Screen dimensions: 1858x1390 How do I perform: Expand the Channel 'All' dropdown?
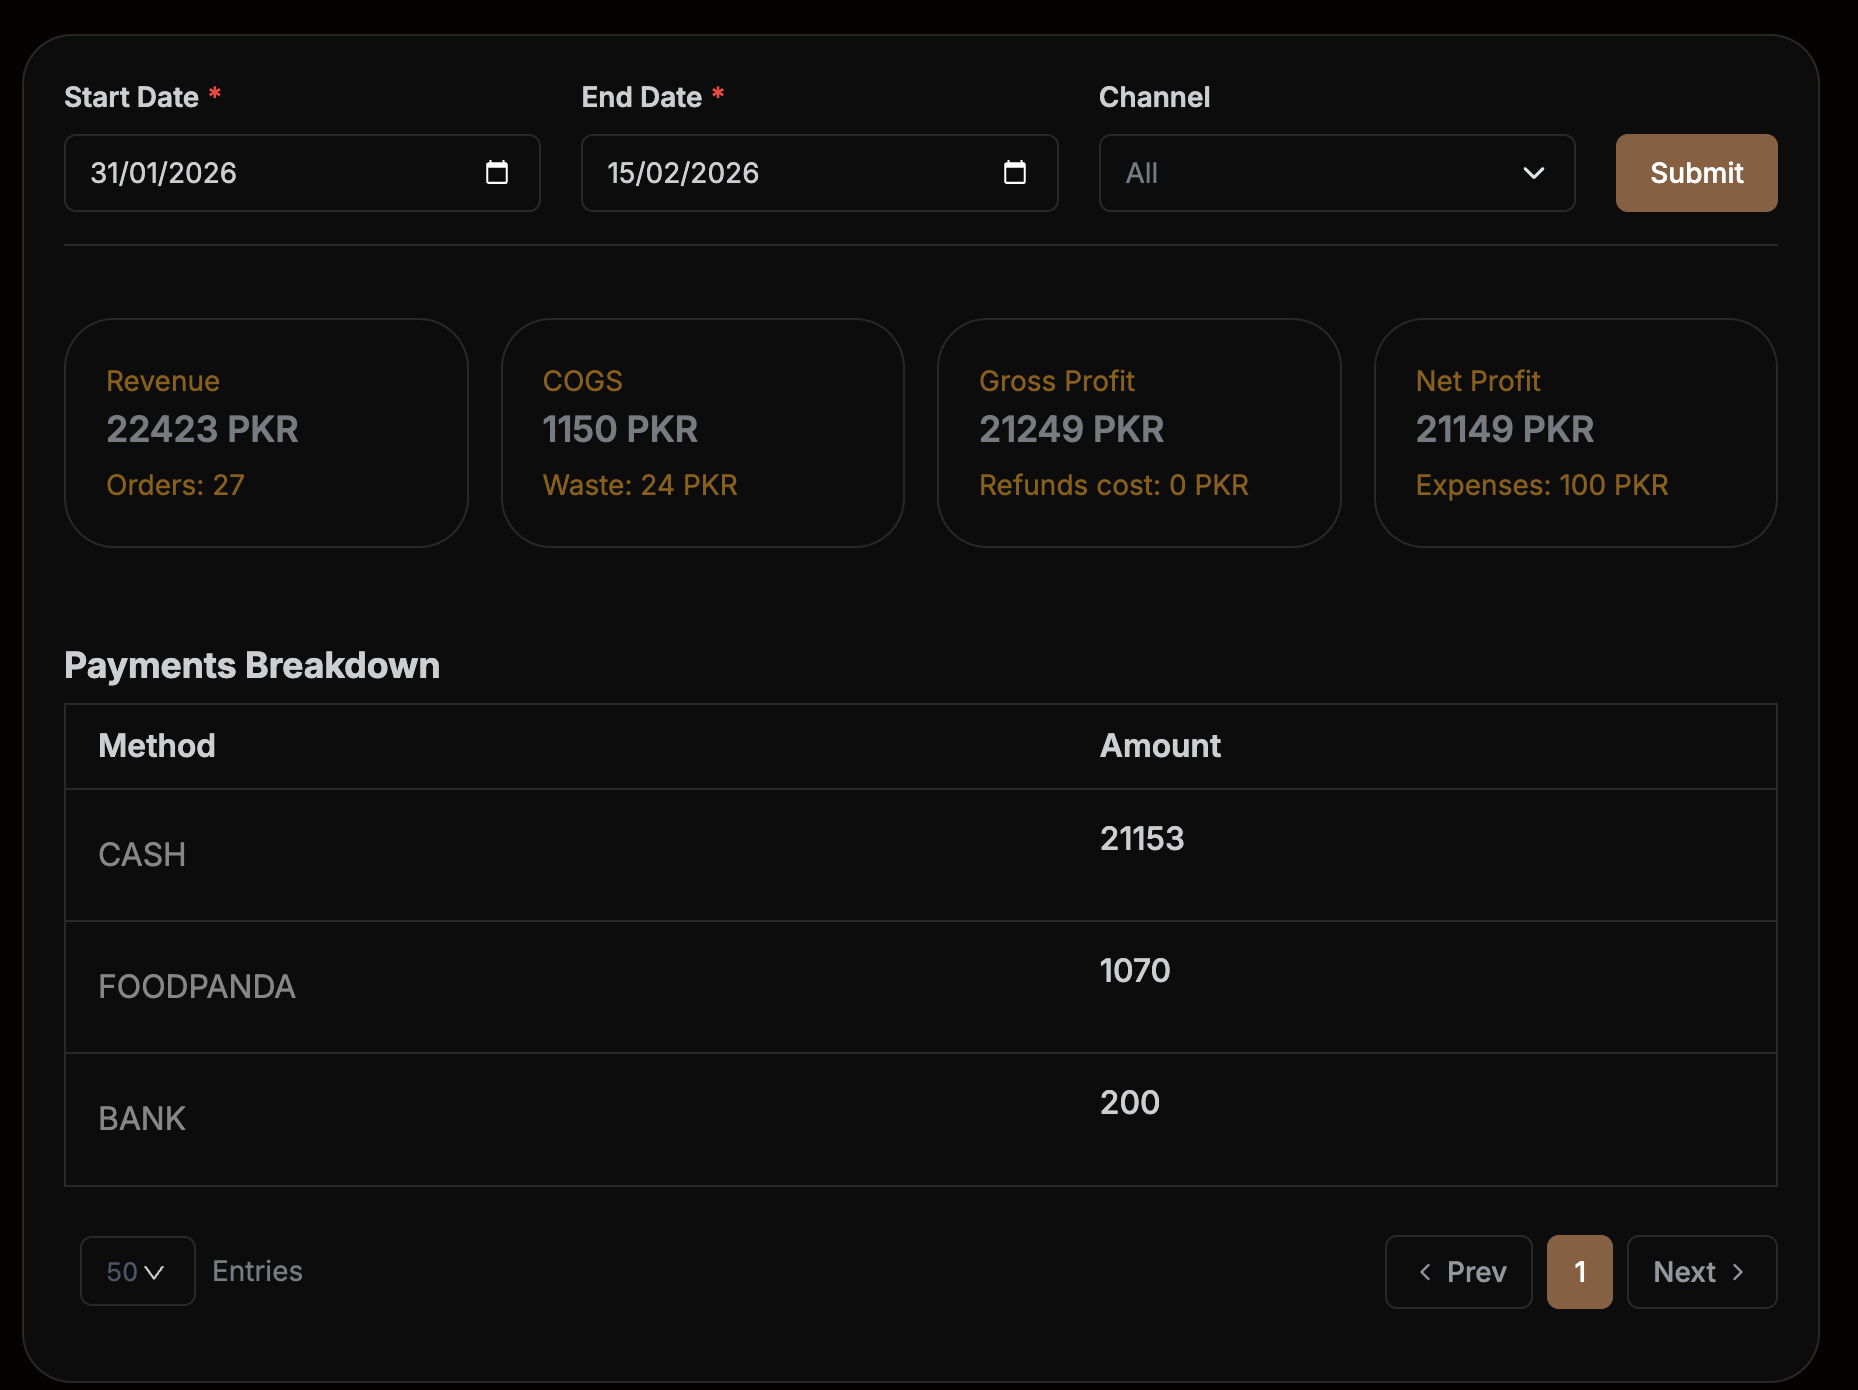tap(1336, 173)
